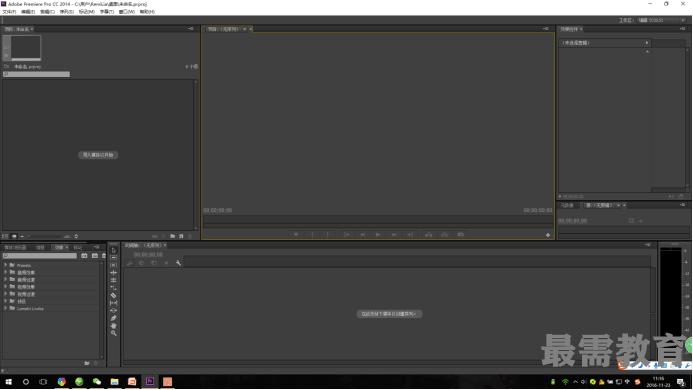Image resolution: width=693 pixels, height=390 pixels.
Task: Switch project panel to list view
Action: tap(5, 237)
